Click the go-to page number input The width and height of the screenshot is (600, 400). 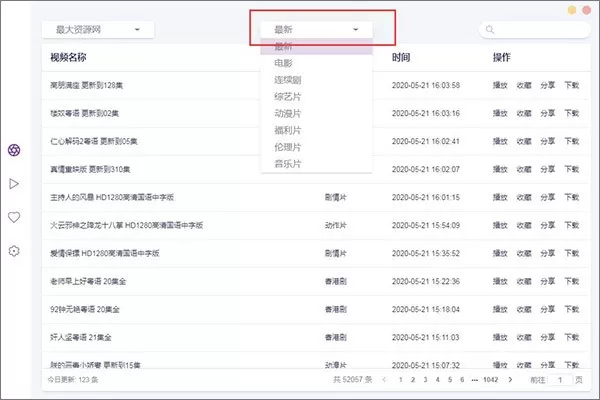(560, 380)
